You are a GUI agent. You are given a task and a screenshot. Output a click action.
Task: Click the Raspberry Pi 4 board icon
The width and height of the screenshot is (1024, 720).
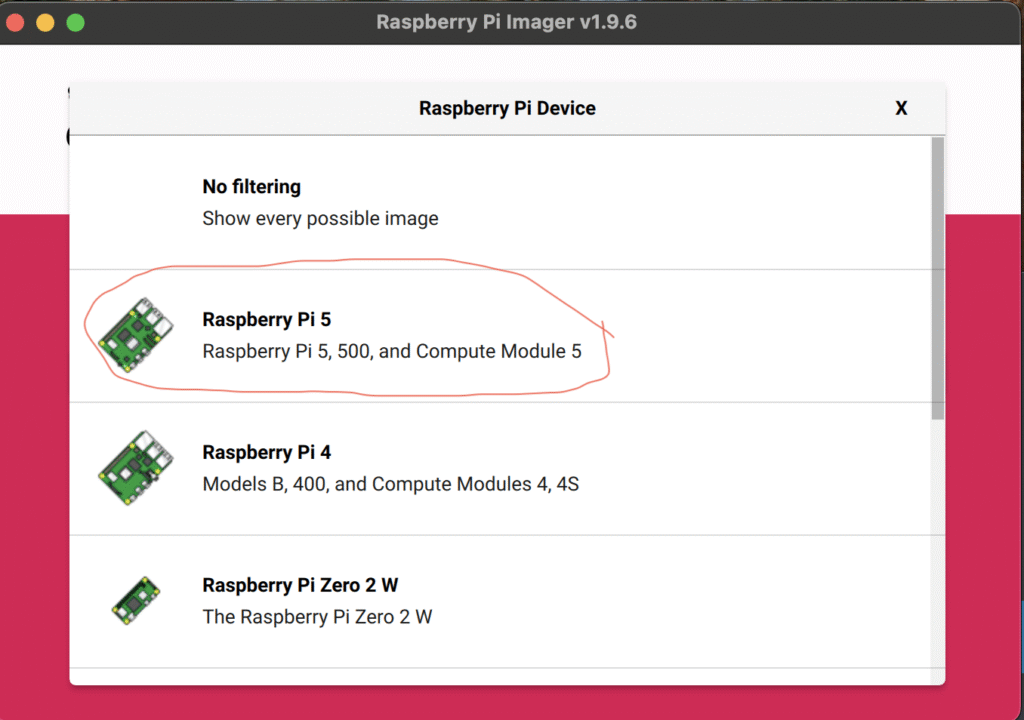[x=137, y=468]
